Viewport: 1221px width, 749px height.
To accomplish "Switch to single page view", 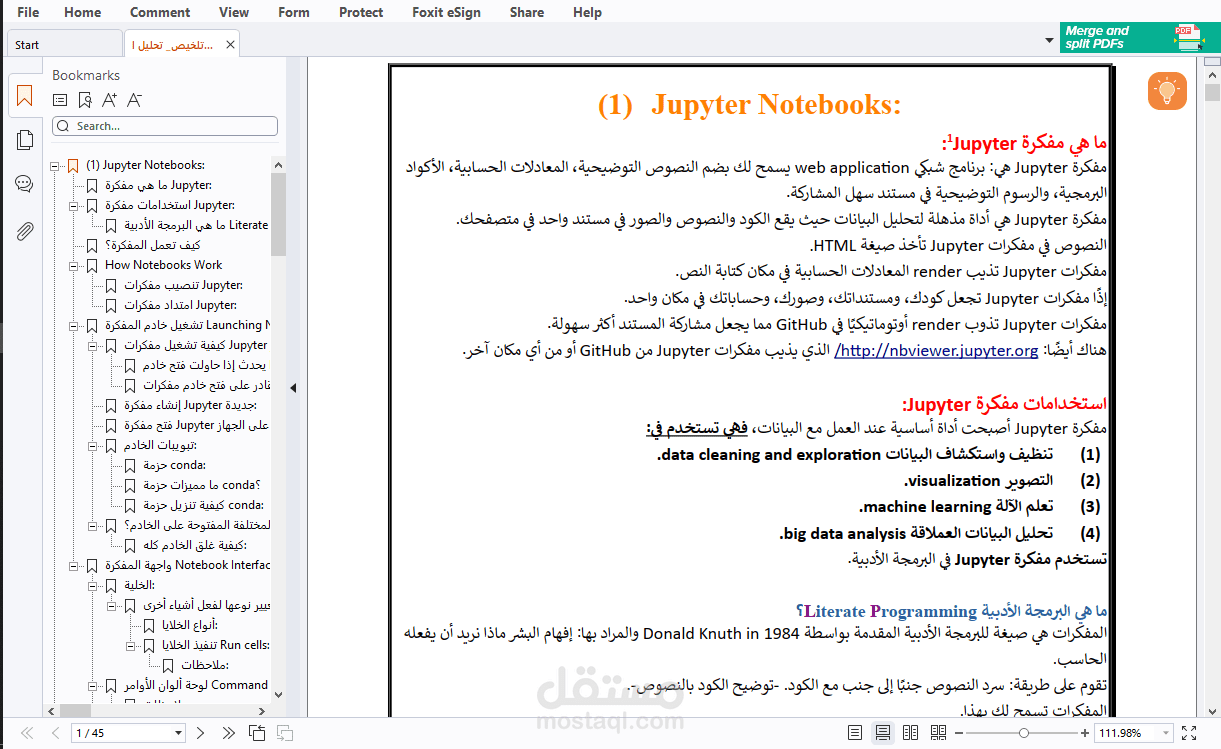I will pyautogui.click(x=855, y=733).
